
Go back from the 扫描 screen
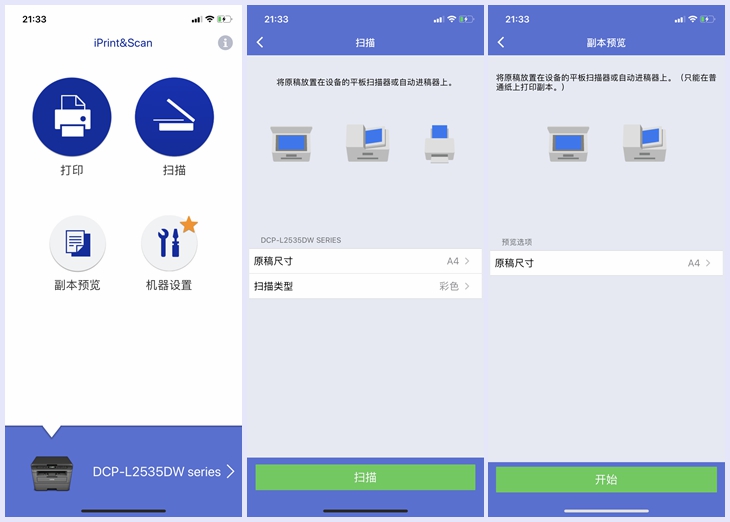pyautogui.click(x=260, y=42)
